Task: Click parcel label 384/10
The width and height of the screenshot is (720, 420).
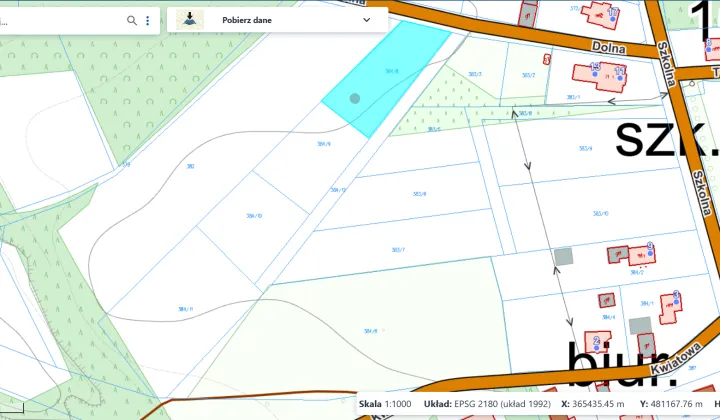Action: click(x=254, y=216)
